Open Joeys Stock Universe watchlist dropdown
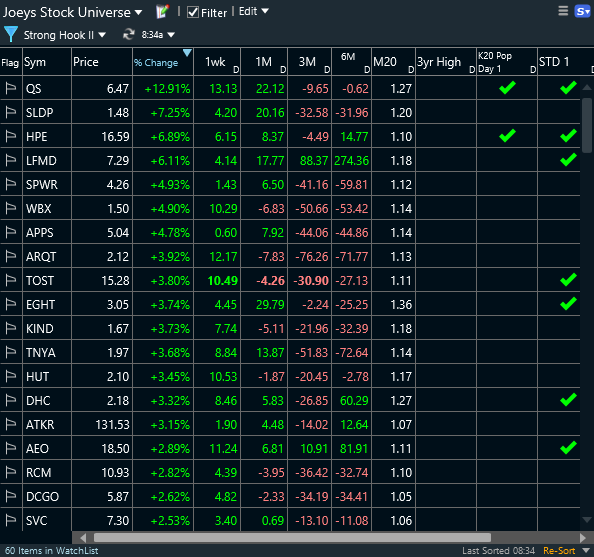594x557 pixels. click(x=72, y=13)
